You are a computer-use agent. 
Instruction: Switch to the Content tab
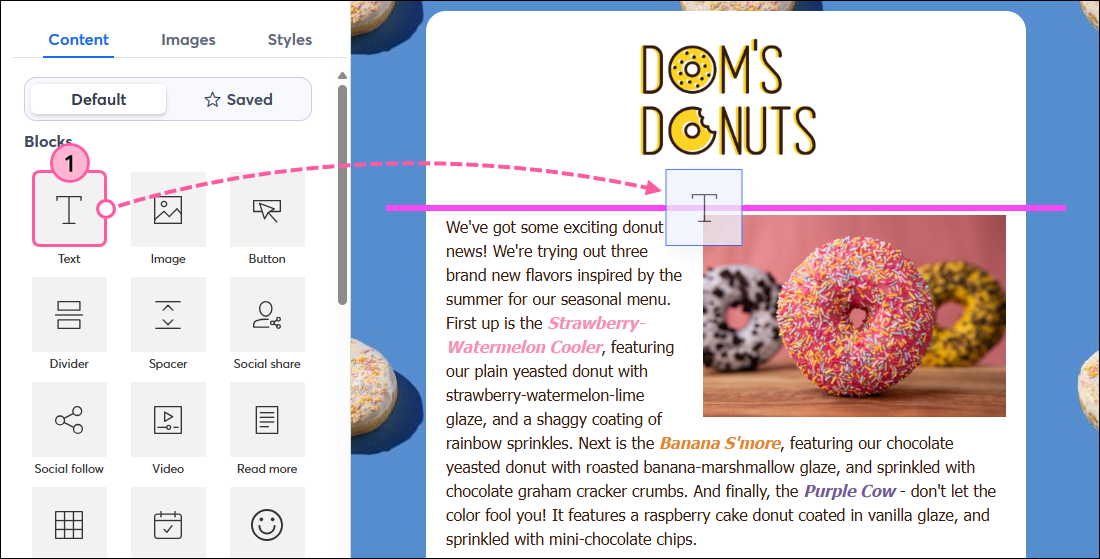coord(79,40)
